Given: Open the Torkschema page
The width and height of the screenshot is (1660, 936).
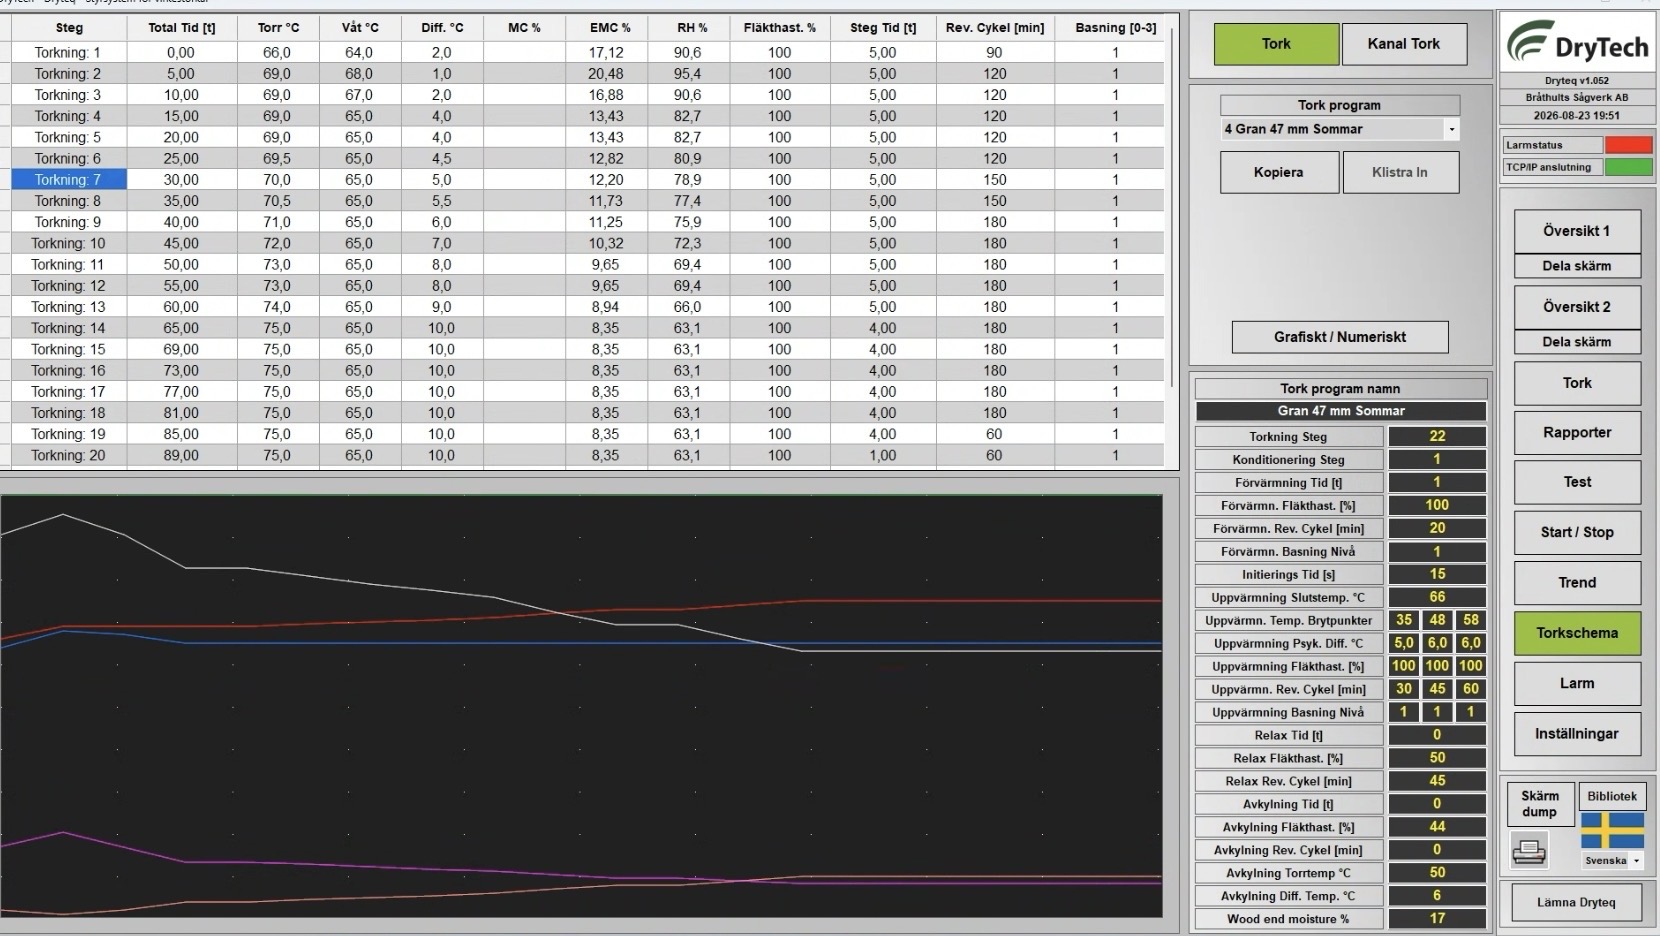Looking at the screenshot, I should (1577, 633).
